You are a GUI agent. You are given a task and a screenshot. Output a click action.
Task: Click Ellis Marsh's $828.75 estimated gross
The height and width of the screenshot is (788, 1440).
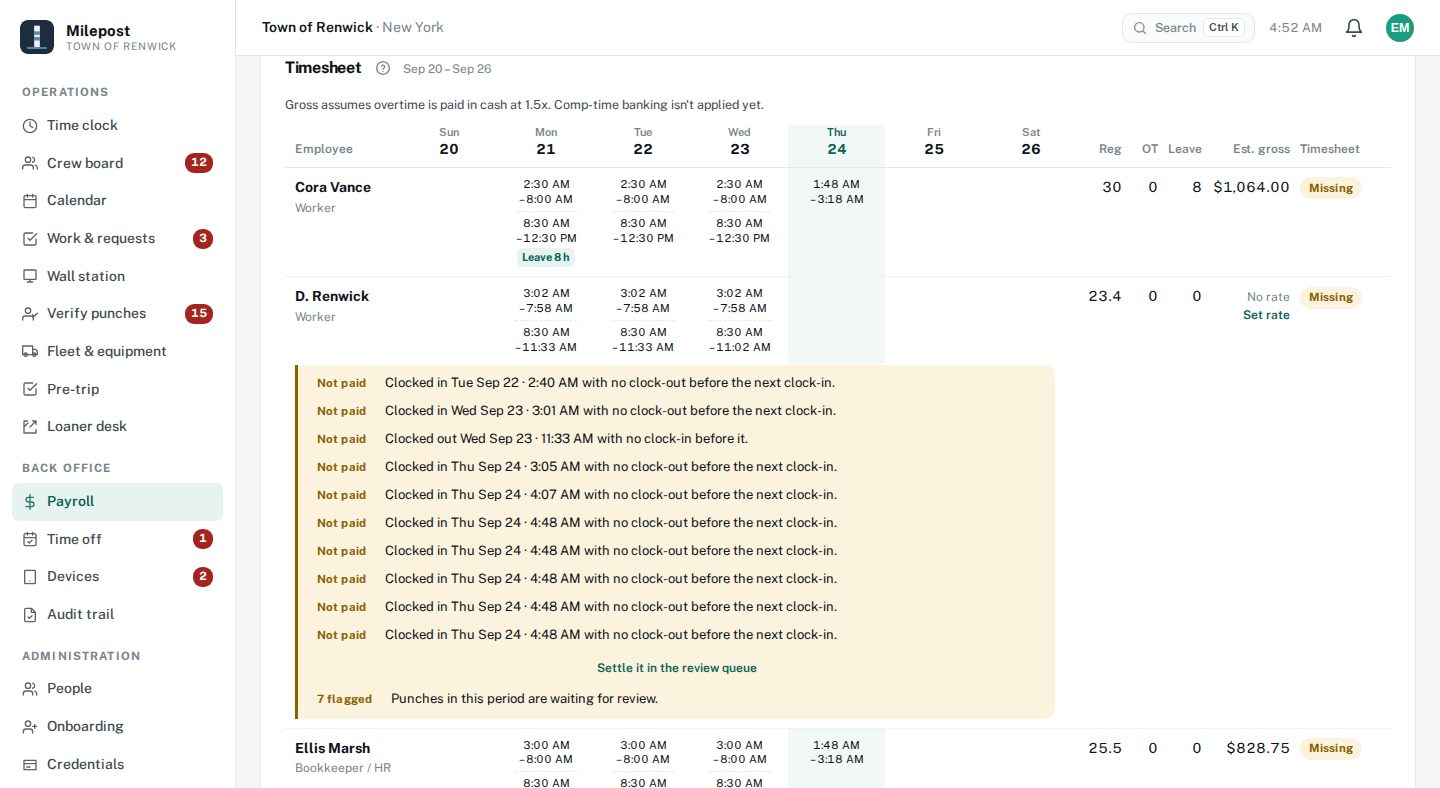point(1258,748)
